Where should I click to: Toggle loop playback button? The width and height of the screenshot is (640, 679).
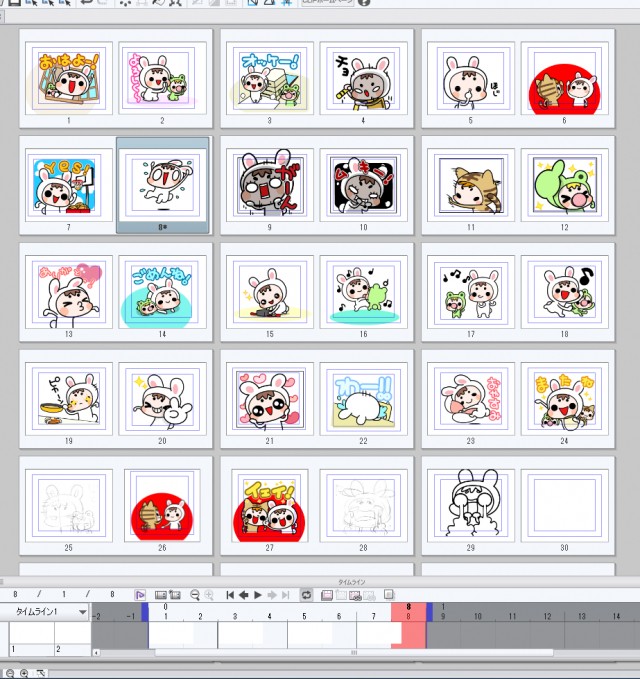coord(306,595)
